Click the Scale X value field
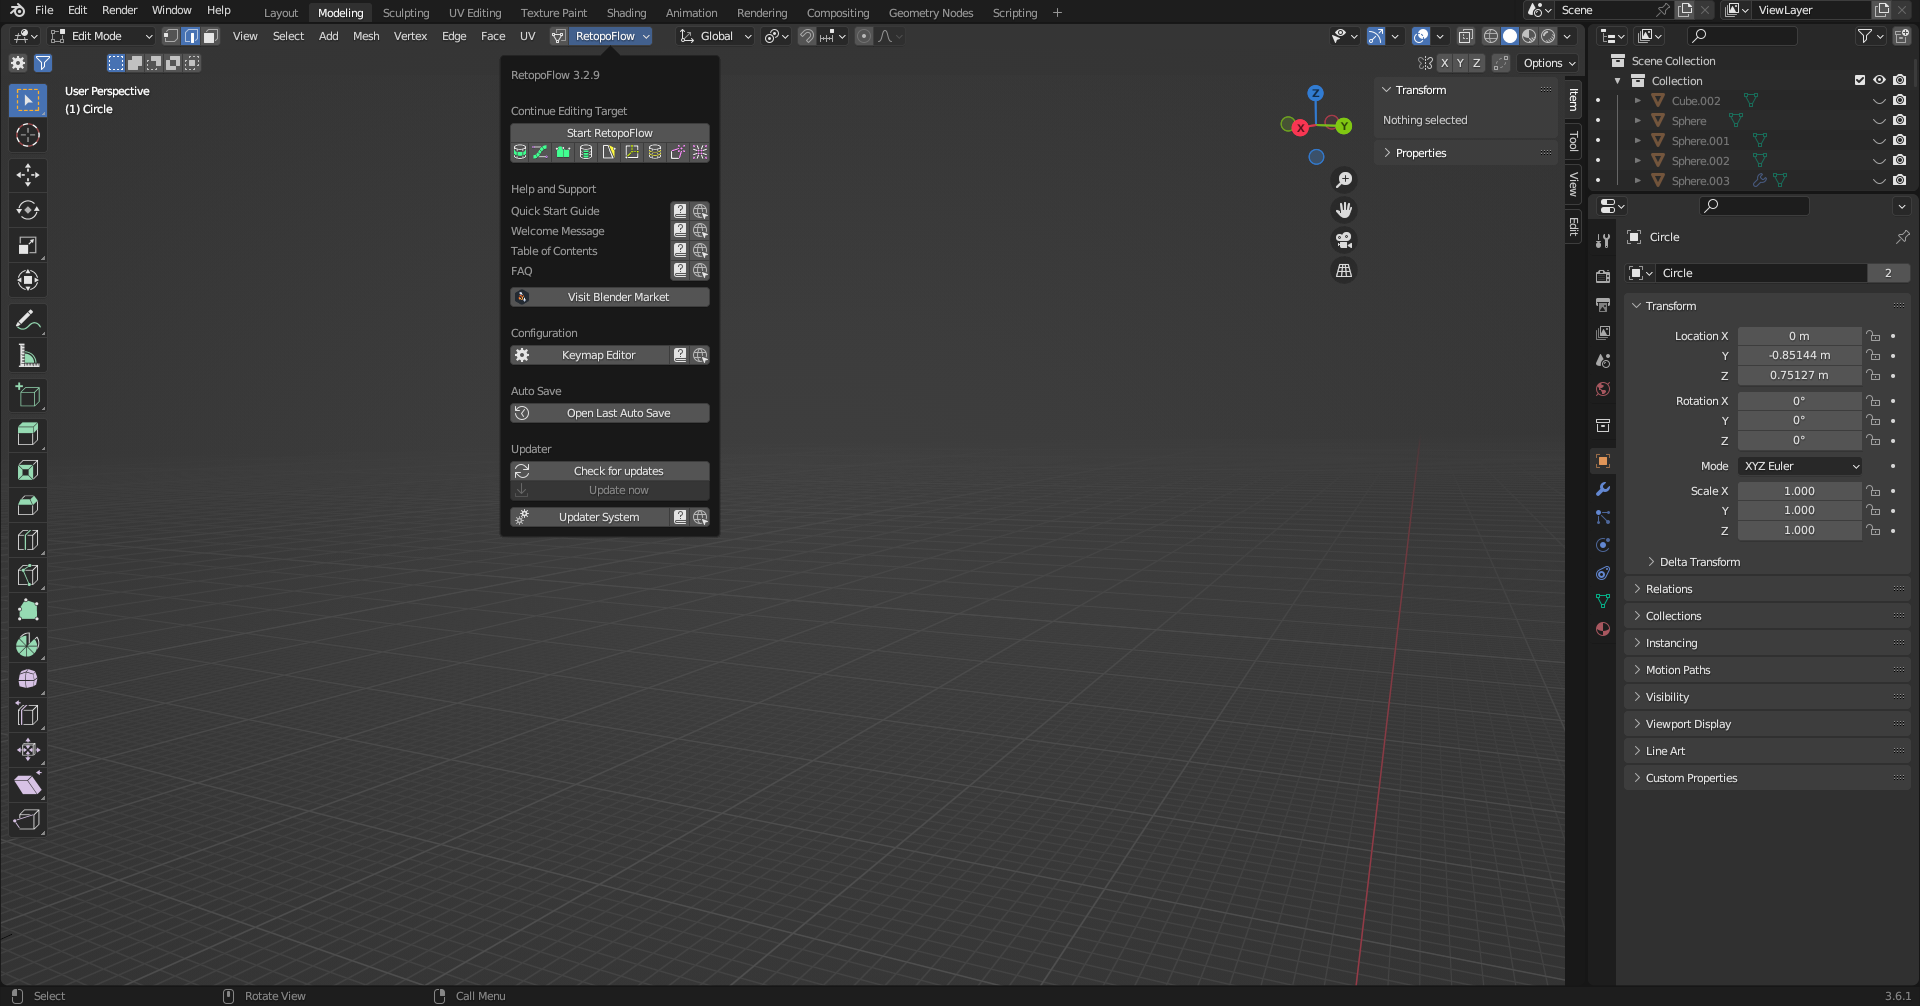Image resolution: width=1920 pixels, height=1006 pixels. (x=1799, y=491)
